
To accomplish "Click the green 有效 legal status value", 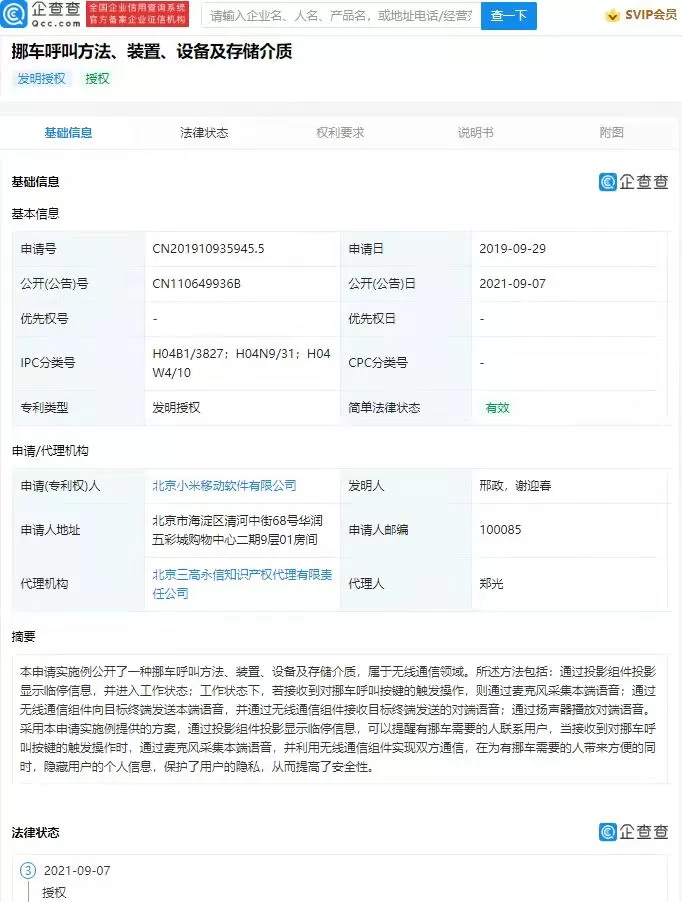I will pos(497,408).
